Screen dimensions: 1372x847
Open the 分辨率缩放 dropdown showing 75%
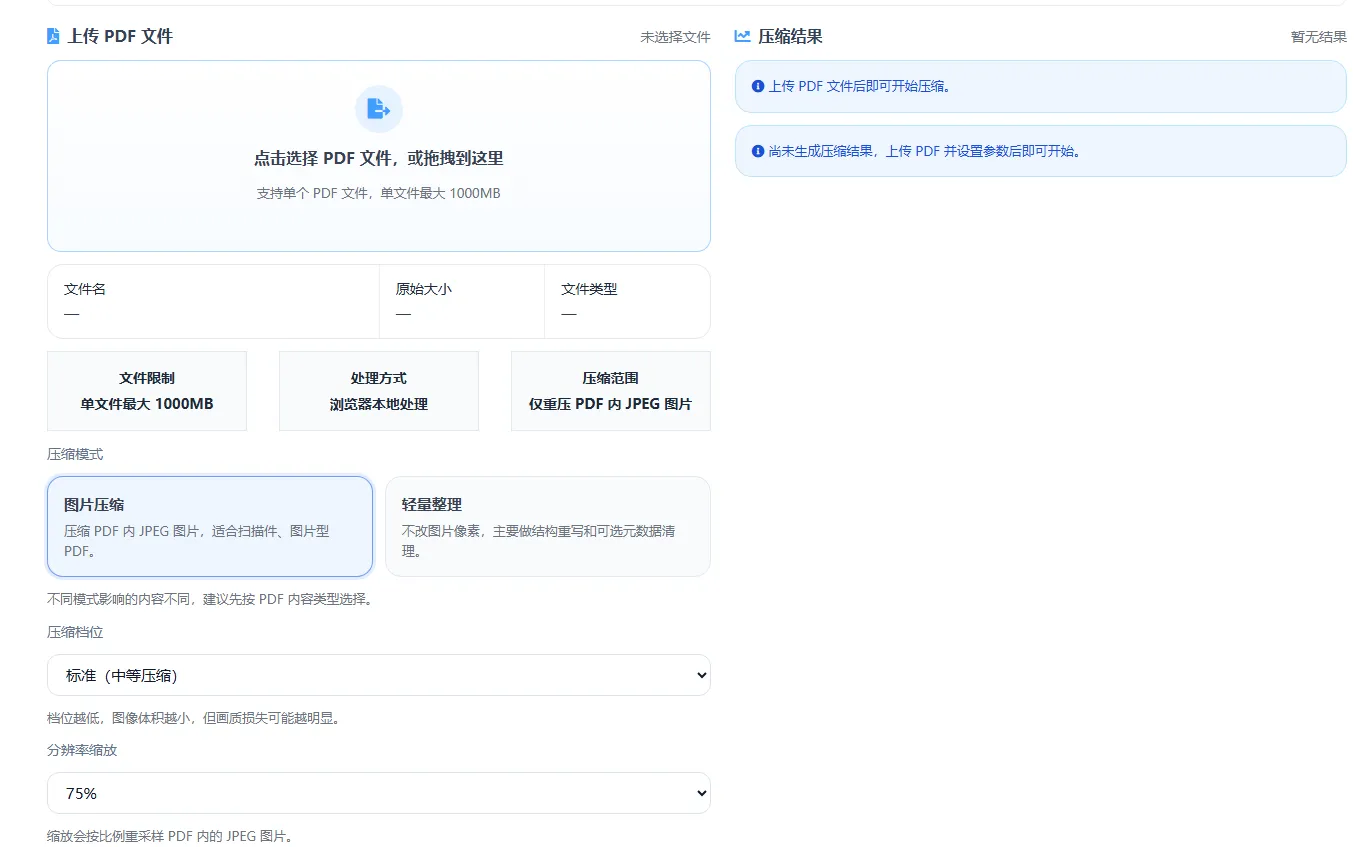point(379,793)
